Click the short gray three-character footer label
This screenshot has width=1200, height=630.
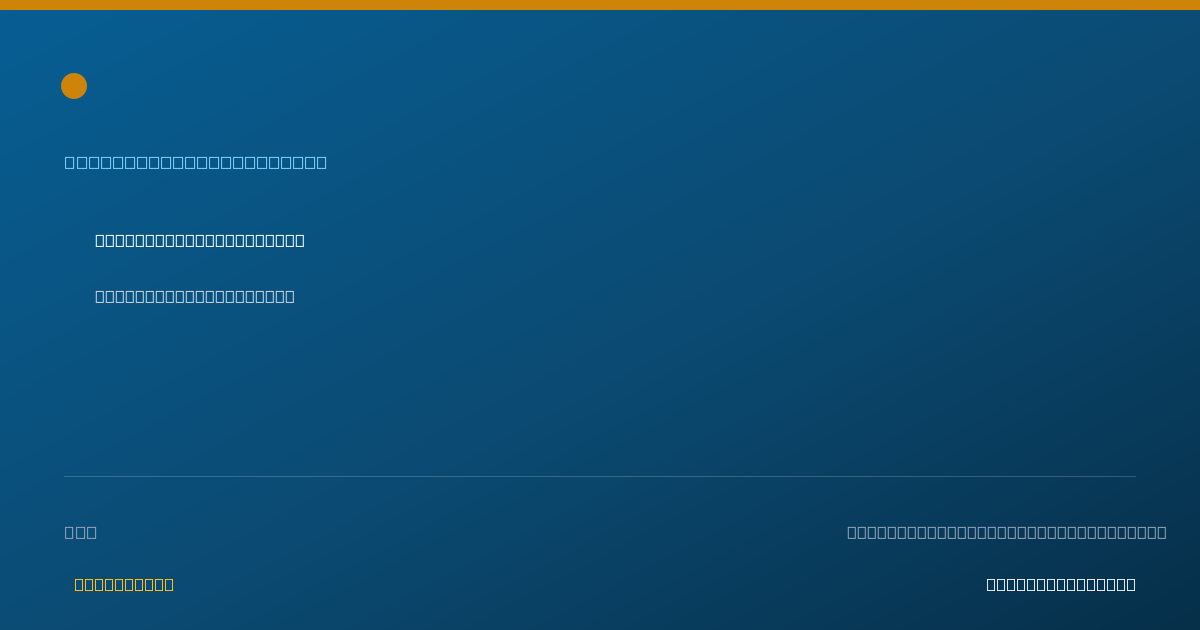tap(81, 532)
